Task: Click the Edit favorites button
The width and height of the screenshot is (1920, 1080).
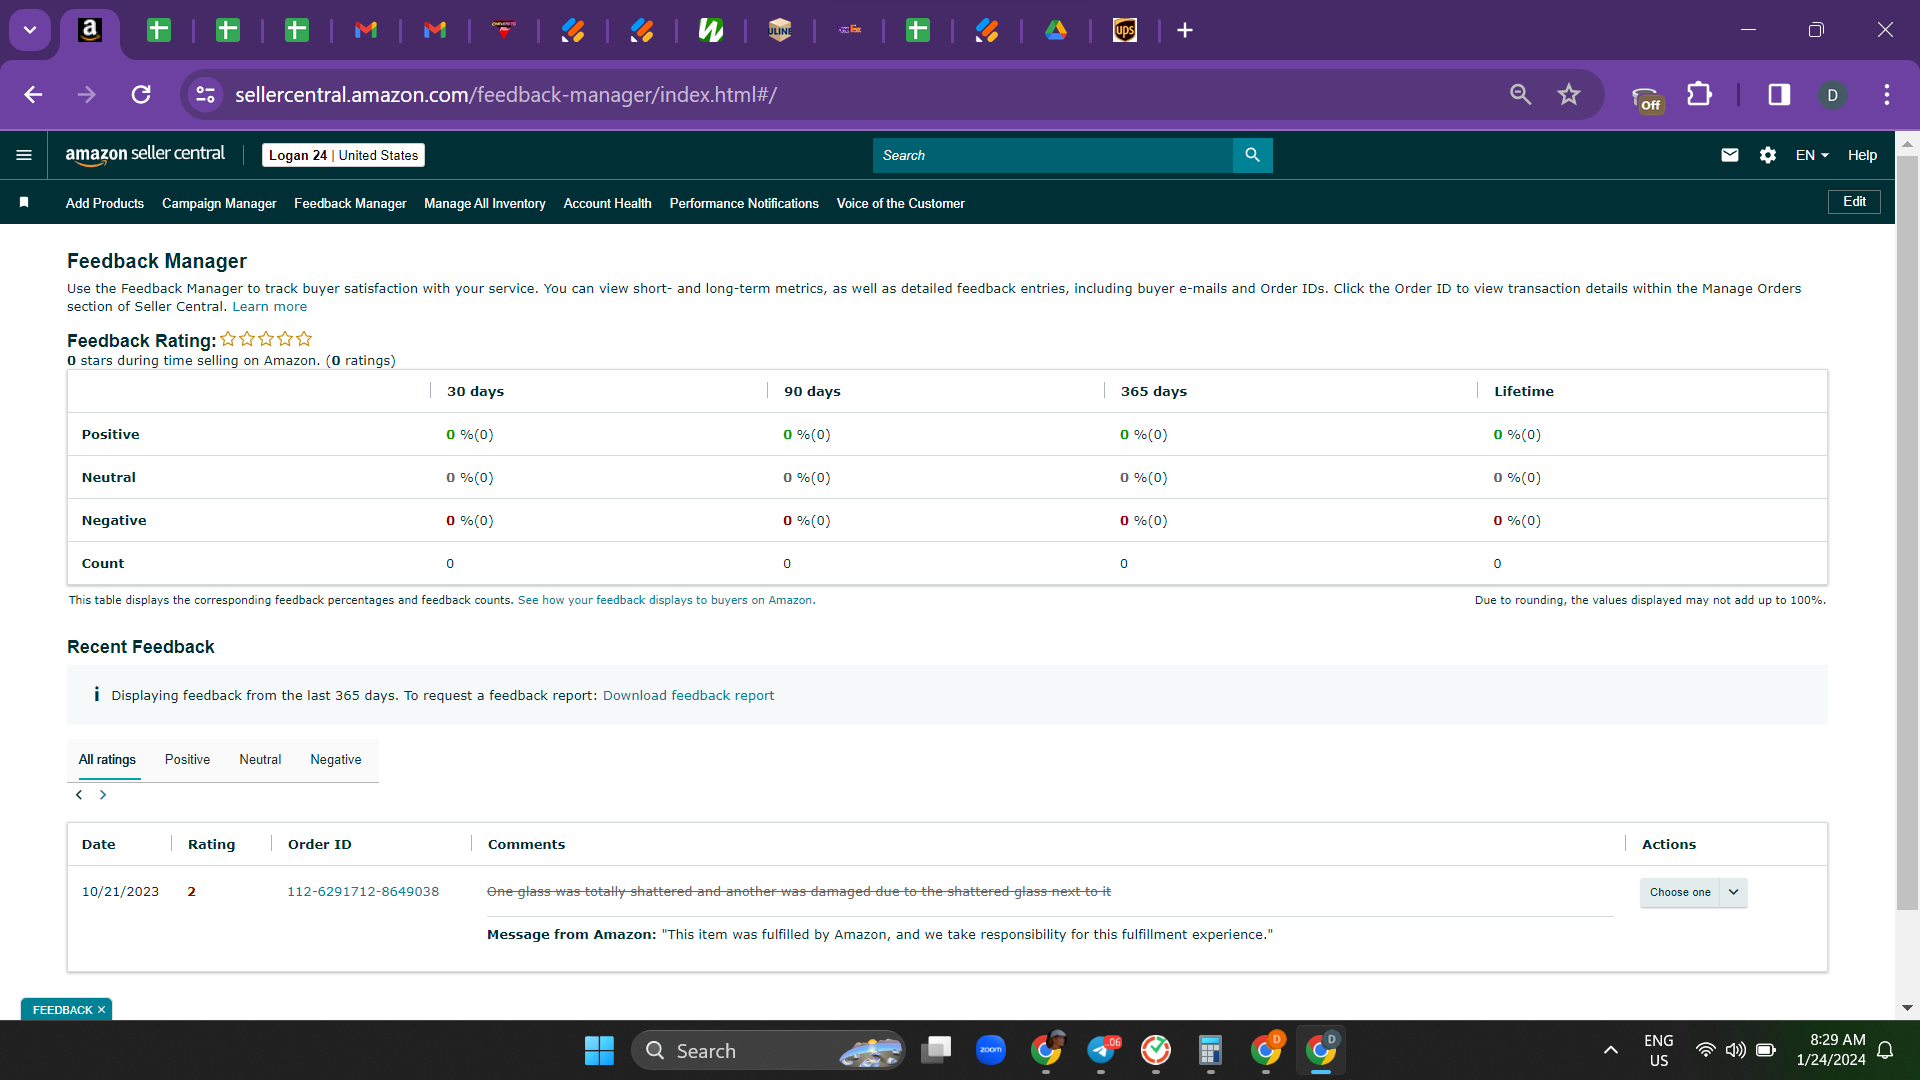Action: pos(1854,202)
